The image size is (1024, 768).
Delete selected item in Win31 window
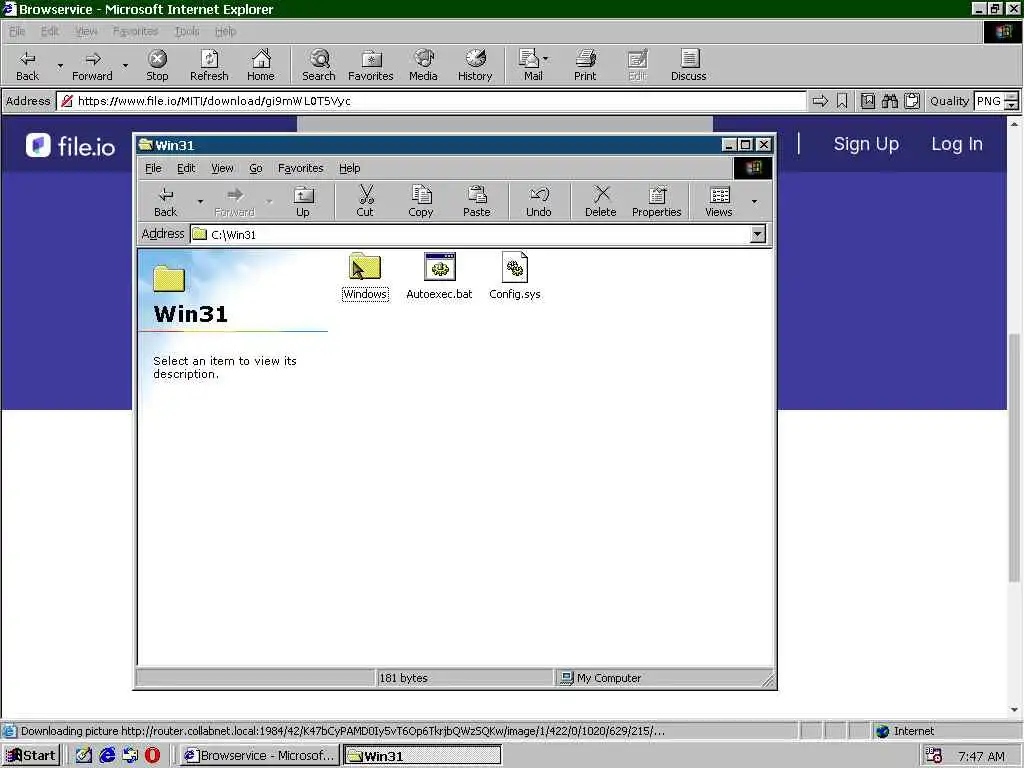[601, 201]
